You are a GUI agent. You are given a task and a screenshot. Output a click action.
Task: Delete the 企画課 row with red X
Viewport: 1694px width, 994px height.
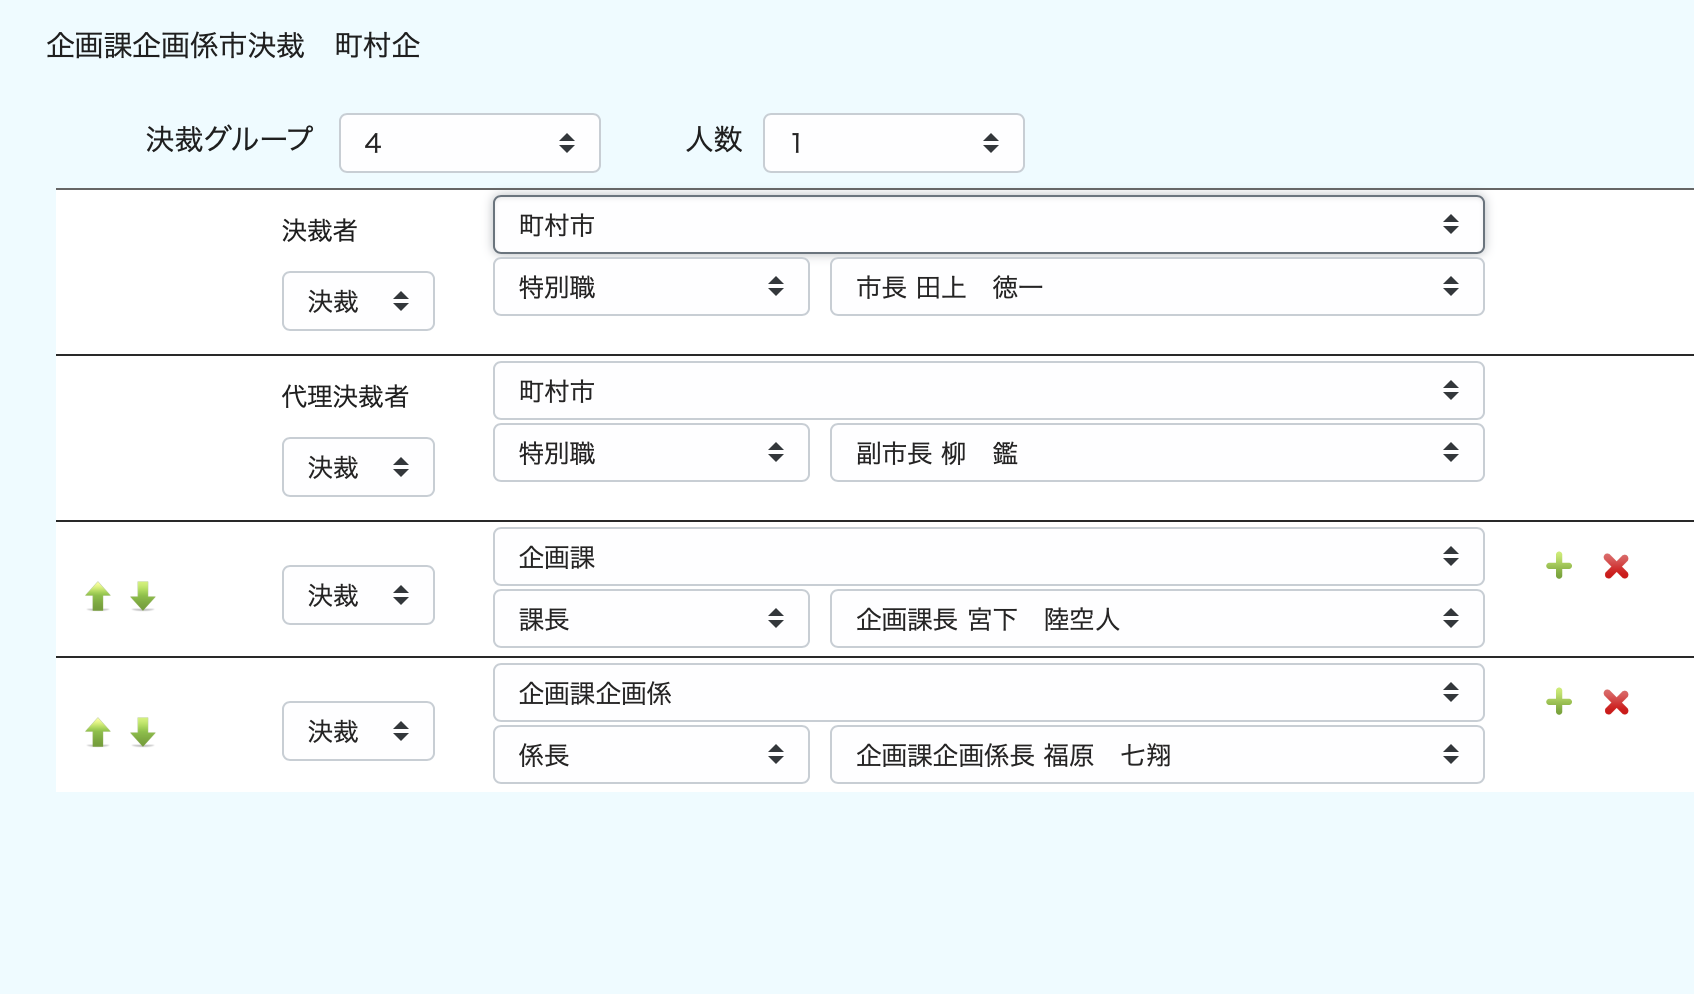(x=1616, y=567)
